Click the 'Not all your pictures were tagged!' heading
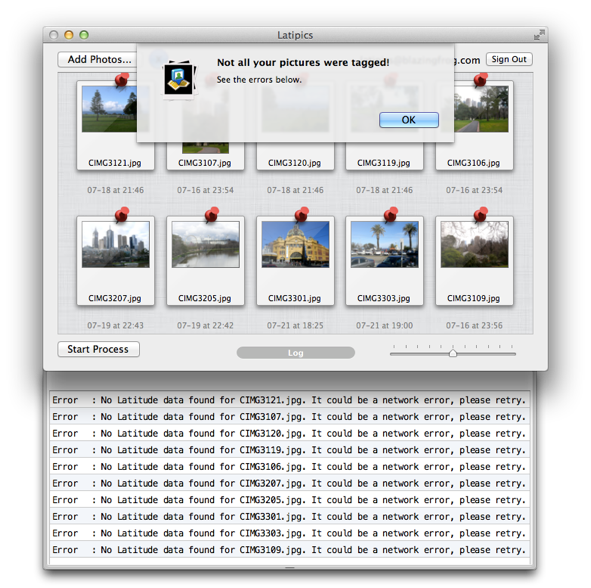 303,63
